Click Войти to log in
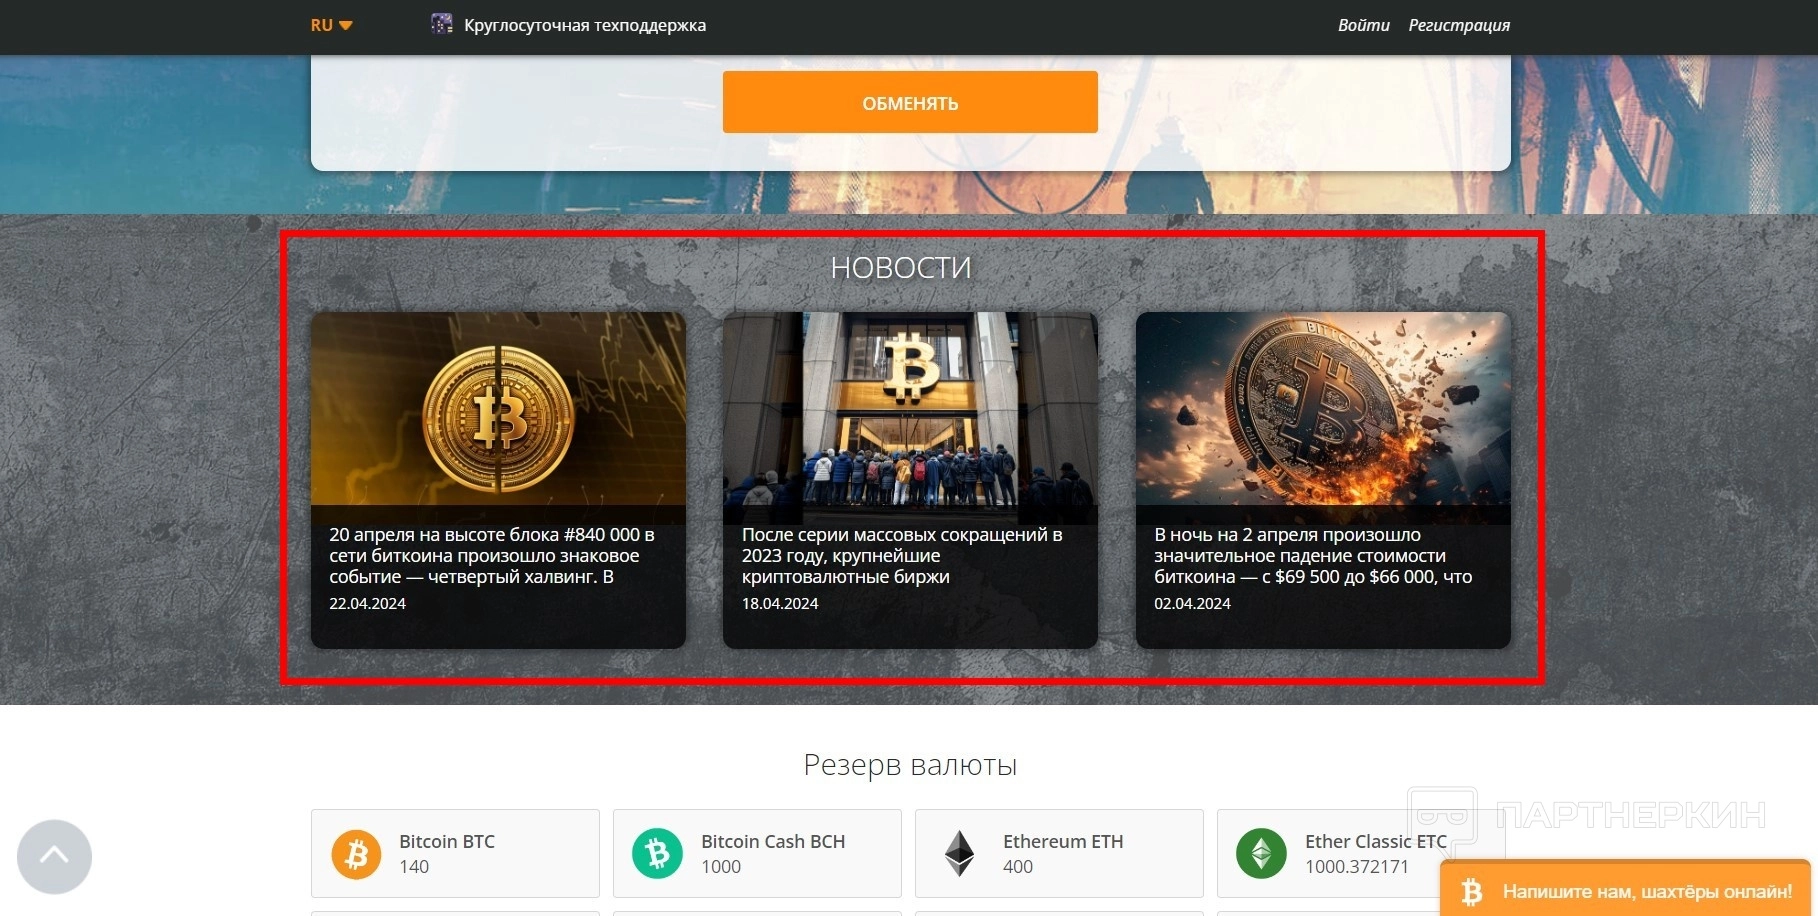 [x=1364, y=25]
